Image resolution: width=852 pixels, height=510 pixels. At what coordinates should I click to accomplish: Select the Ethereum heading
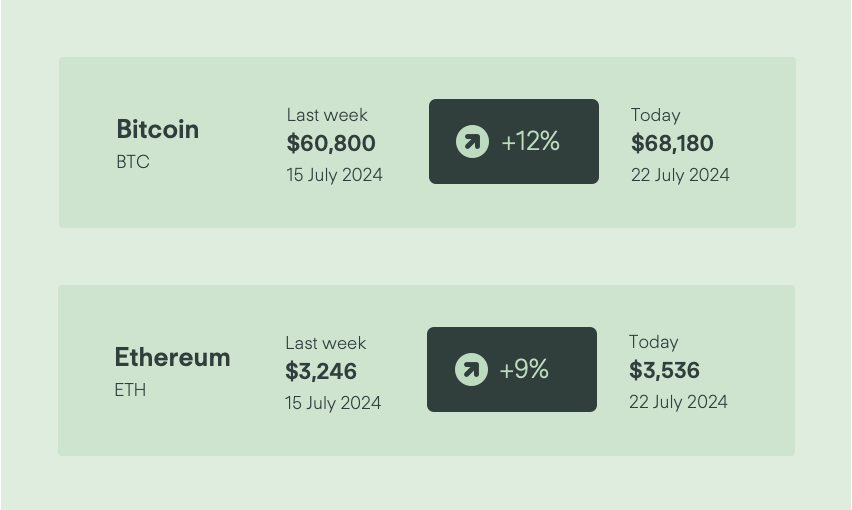pyautogui.click(x=172, y=357)
